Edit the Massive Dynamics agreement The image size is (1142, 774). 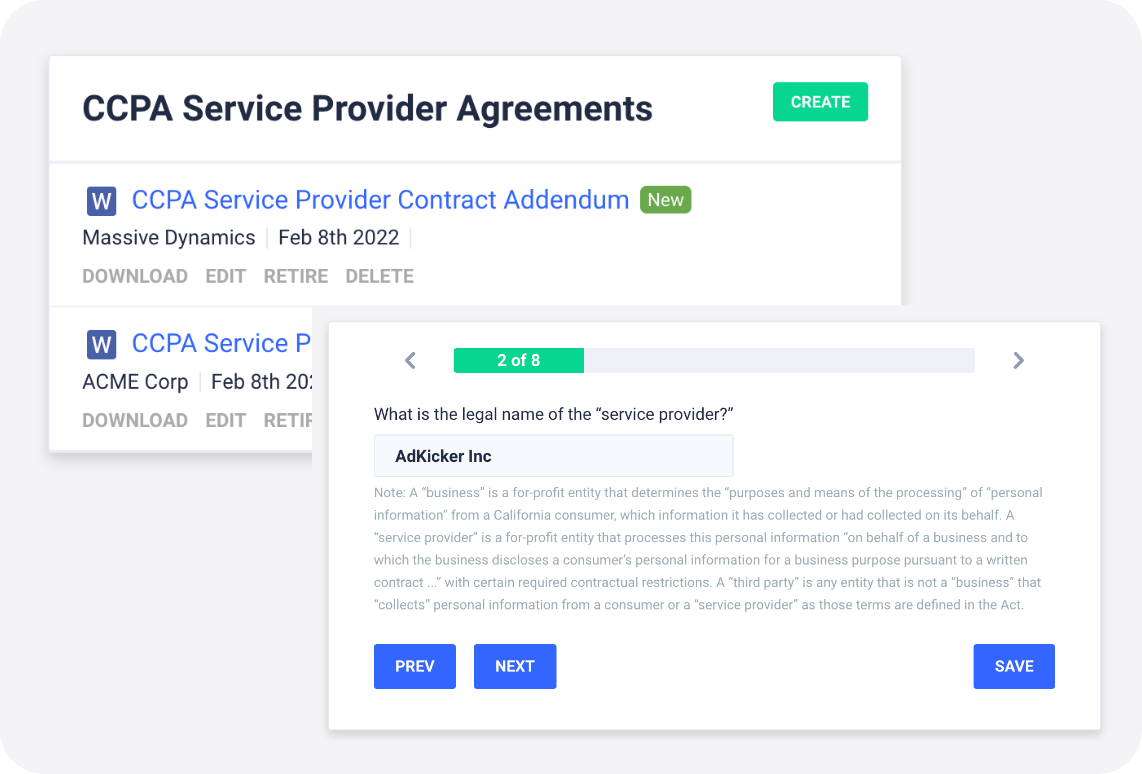226,276
